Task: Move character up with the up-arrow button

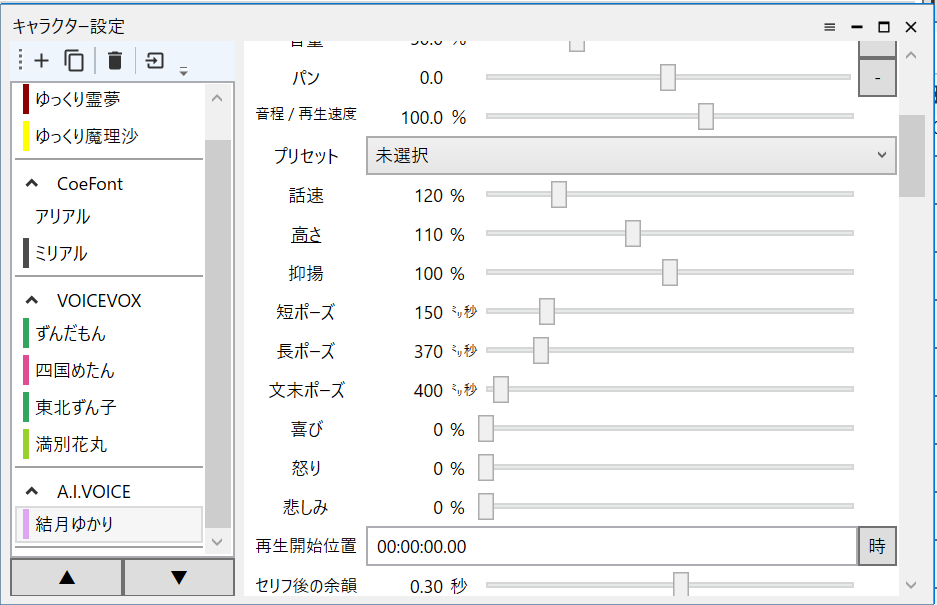Action: 66,577
